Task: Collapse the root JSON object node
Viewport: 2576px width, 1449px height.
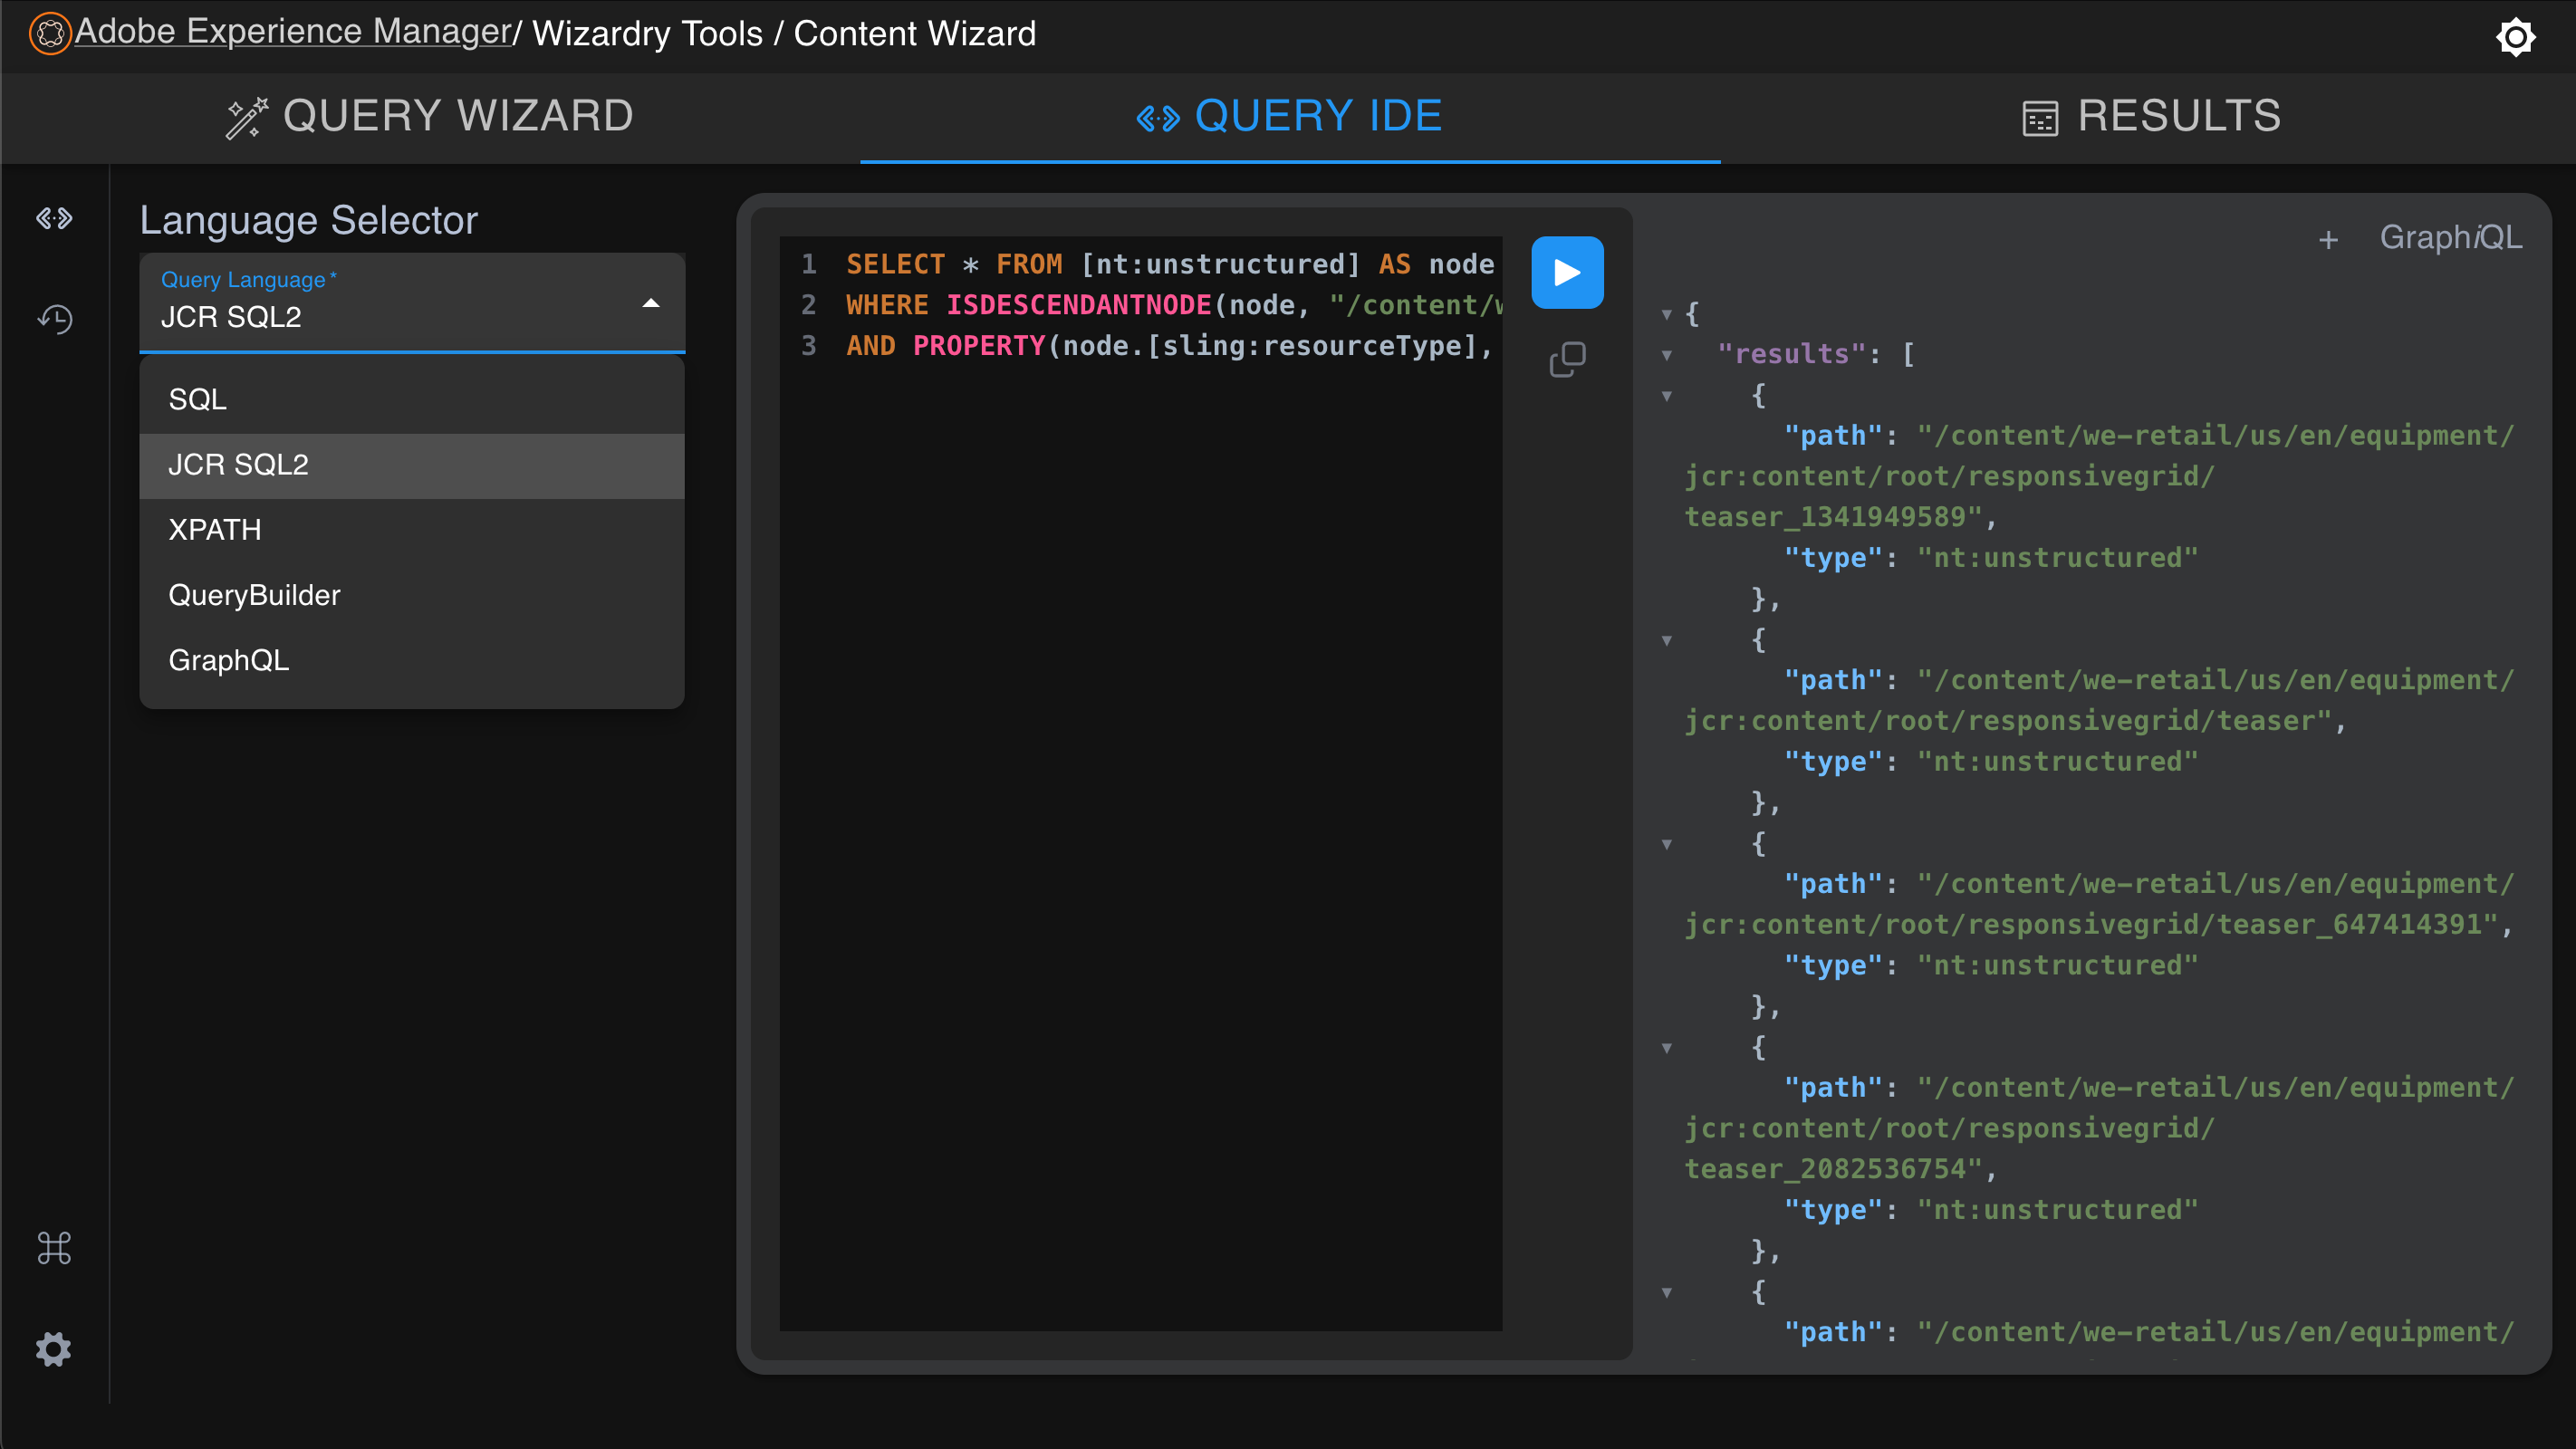Action: pyautogui.click(x=1667, y=313)
